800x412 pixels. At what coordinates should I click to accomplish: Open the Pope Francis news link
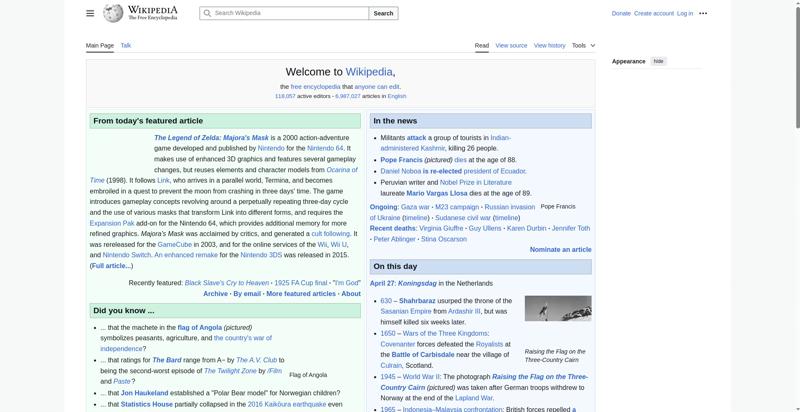coord(402,160)
